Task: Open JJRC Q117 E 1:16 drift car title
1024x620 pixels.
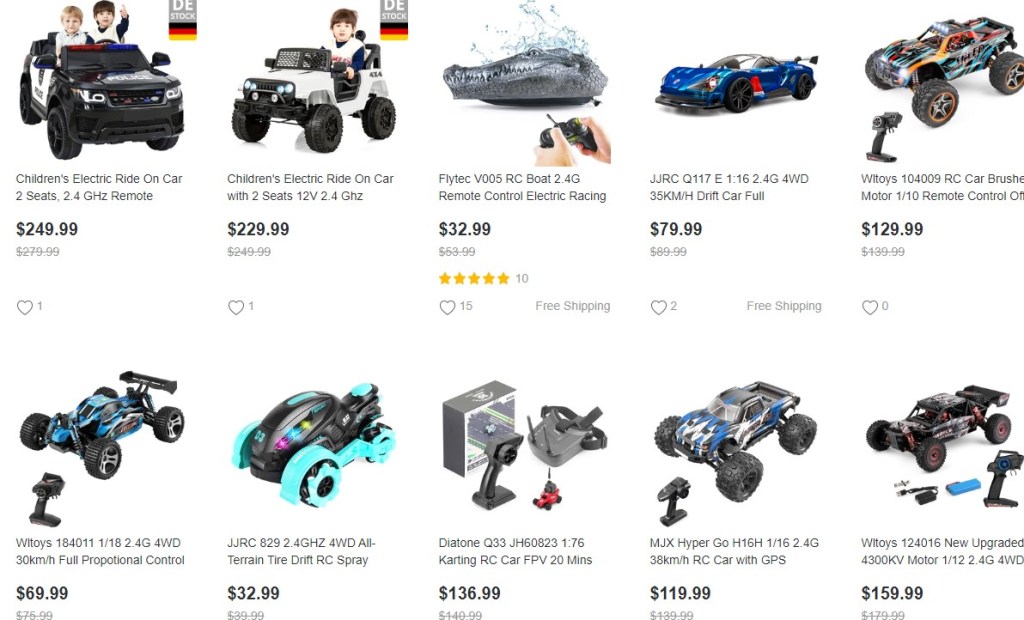Action: click(x=729, y=188)
